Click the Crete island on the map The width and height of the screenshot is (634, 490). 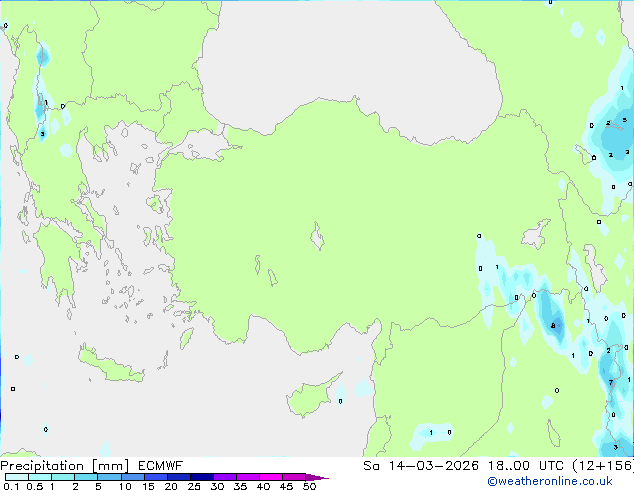pyautogui.click(x=111, y=365)
